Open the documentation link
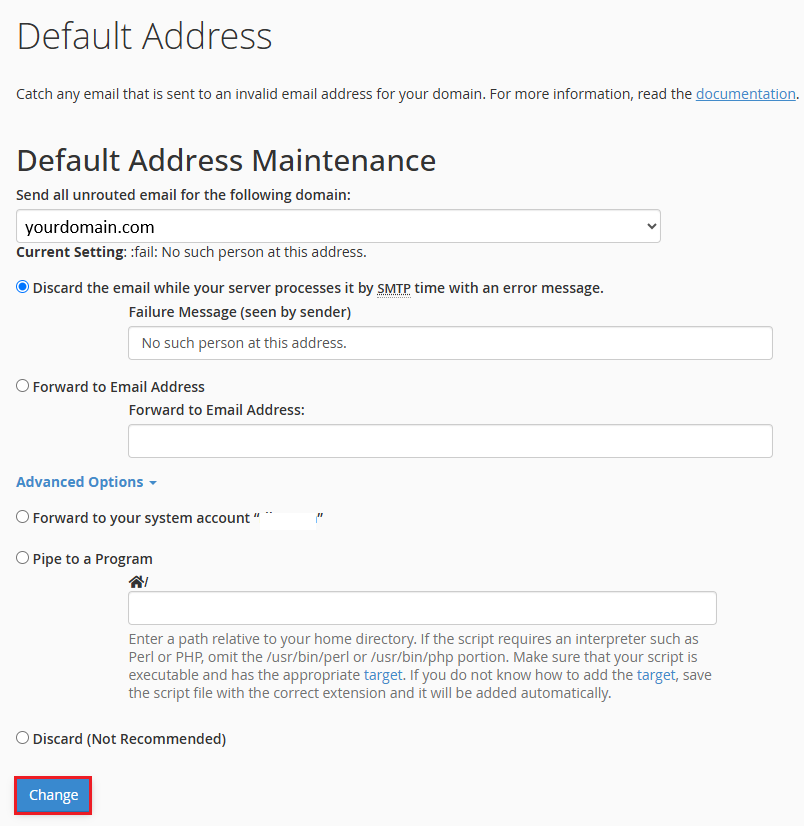804x826 pixels. 745,94
